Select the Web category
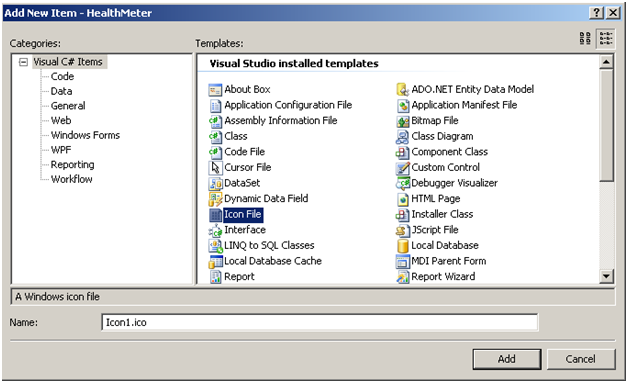628x383 pixels. (61, 121)
